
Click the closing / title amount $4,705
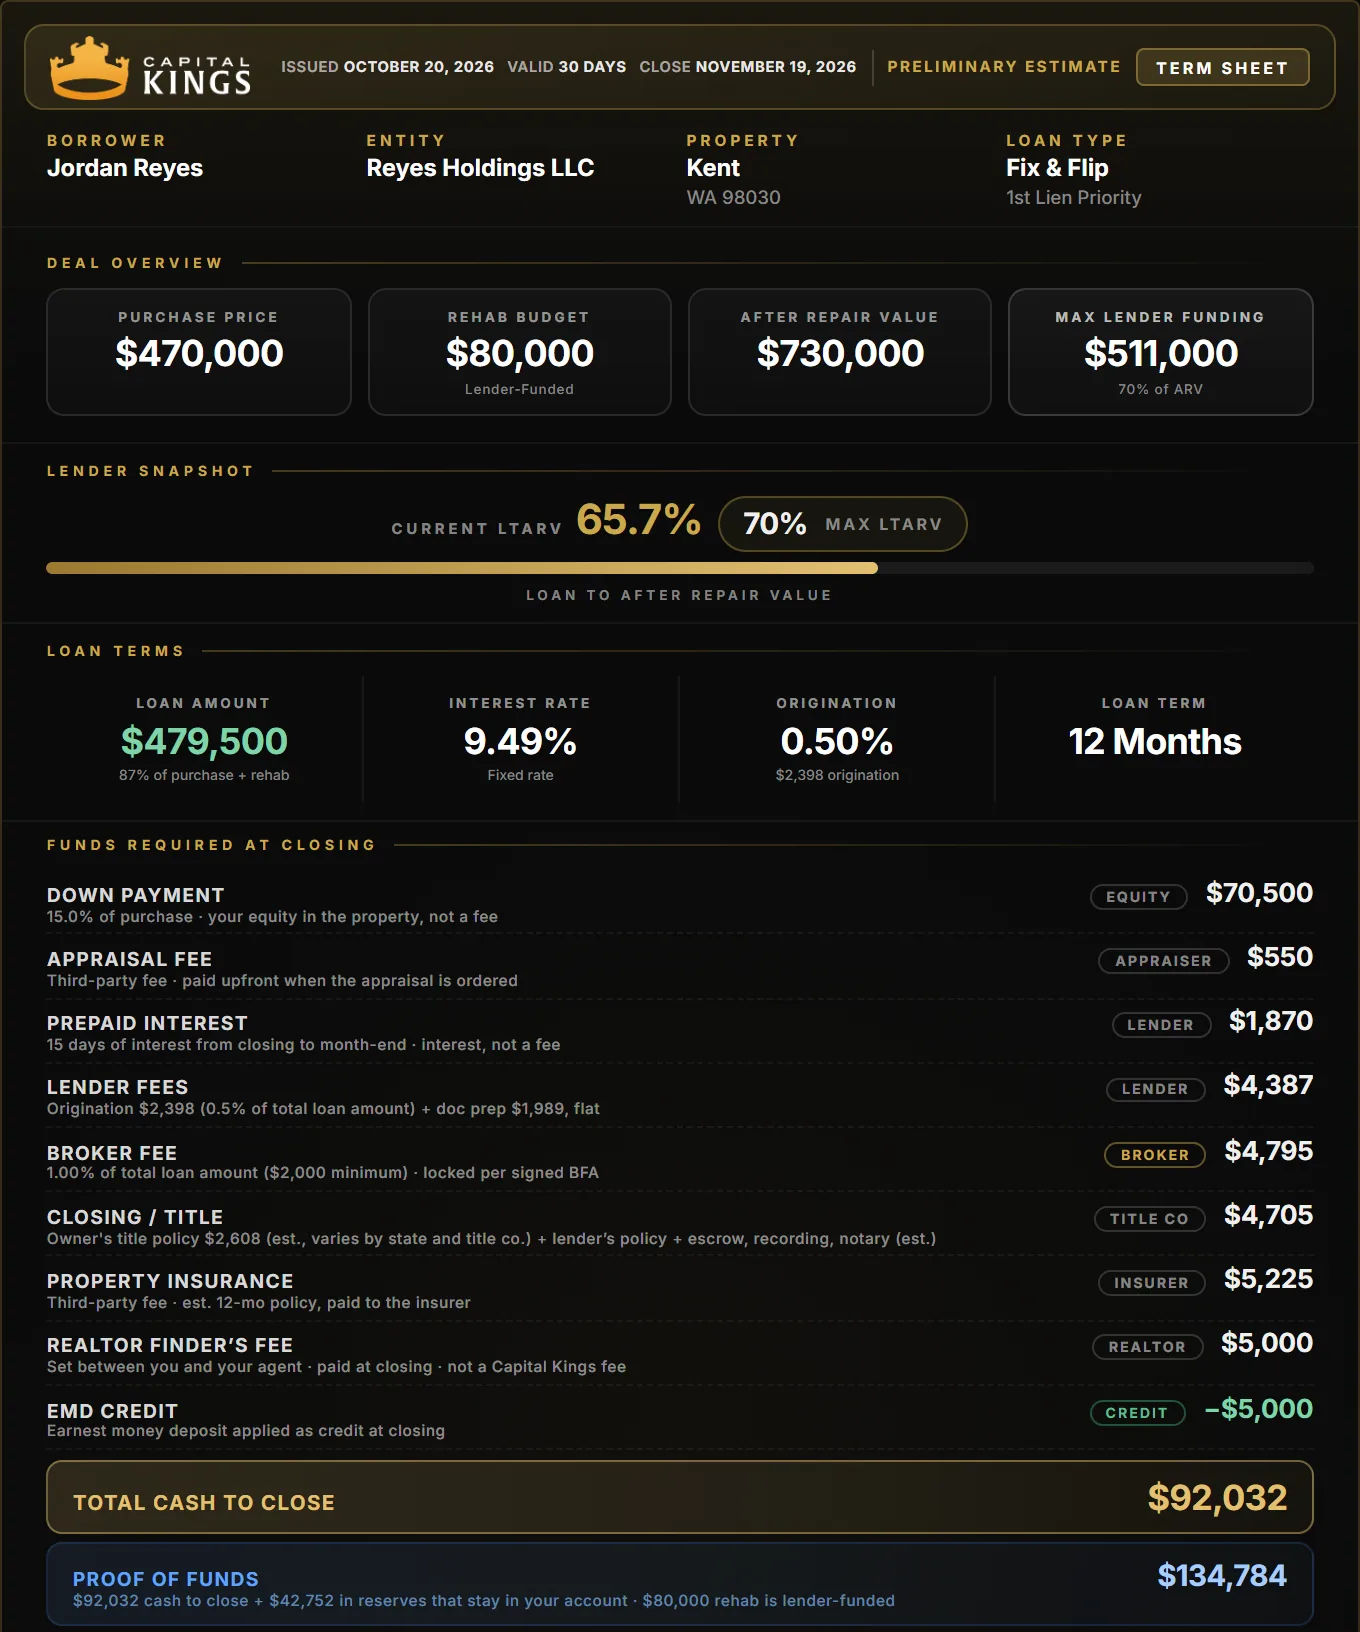pyautogui.click(x=1269, y=1215)
